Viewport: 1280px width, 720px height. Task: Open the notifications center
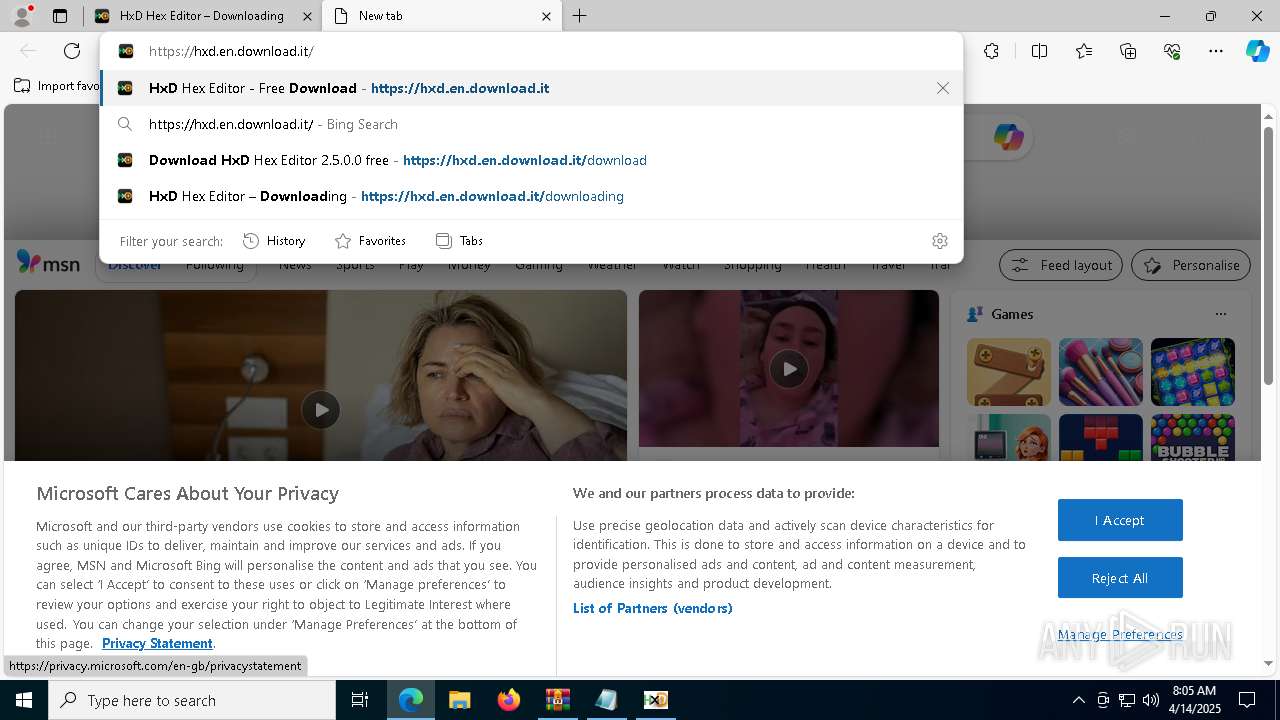(x=1247, y=700)
